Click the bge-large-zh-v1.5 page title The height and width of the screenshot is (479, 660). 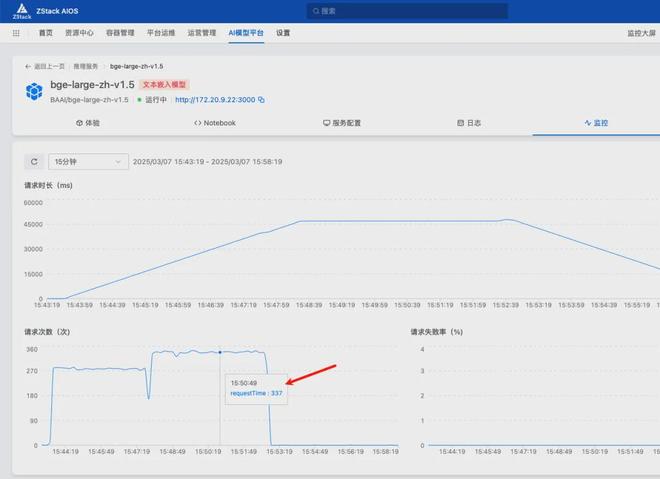92,85
